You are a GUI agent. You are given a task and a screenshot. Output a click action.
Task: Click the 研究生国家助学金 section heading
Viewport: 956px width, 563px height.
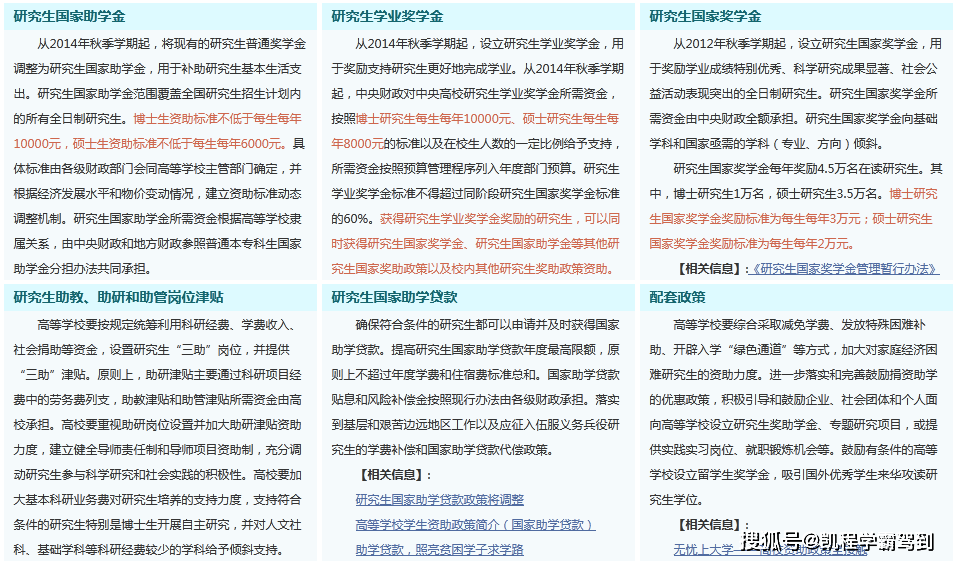point(70,16)
